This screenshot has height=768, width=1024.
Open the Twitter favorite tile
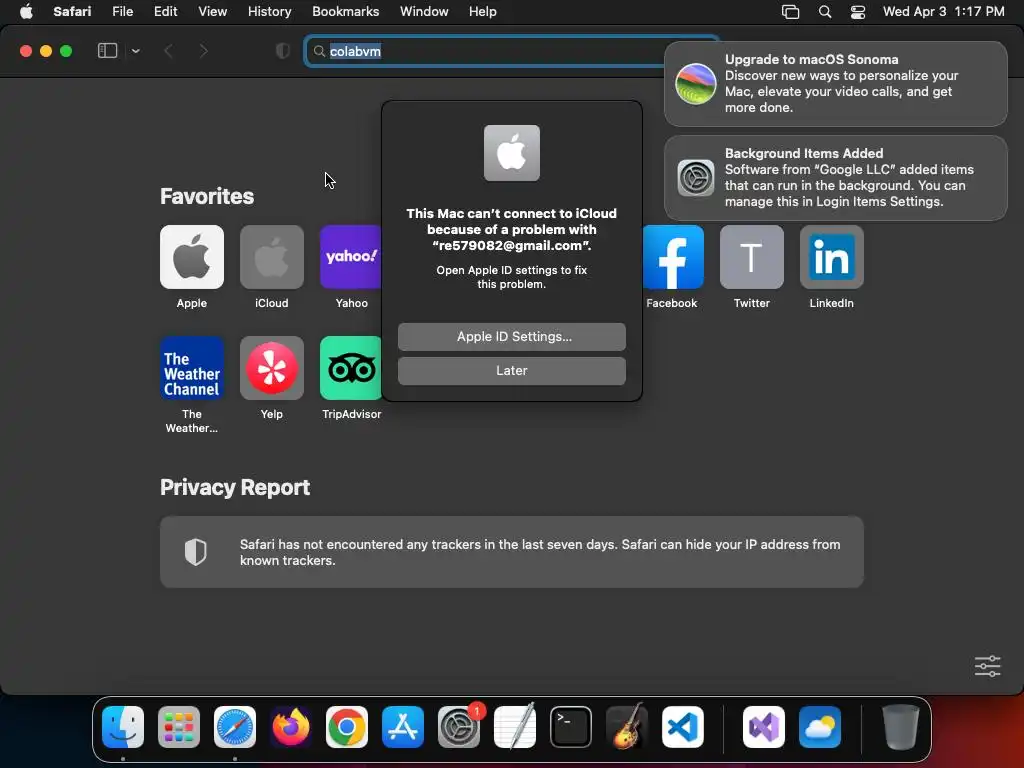(x=752, y=257)
